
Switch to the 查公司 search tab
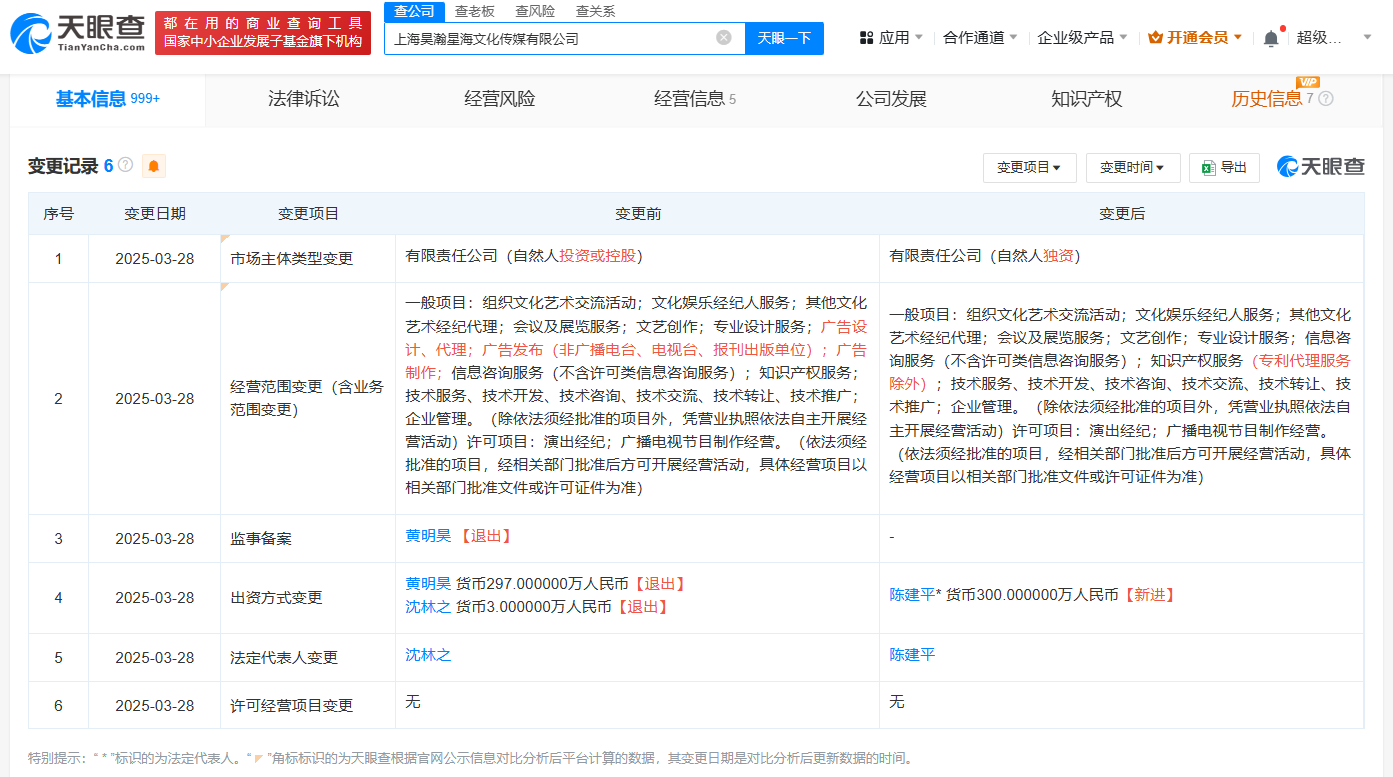click(x=414, y=11)
